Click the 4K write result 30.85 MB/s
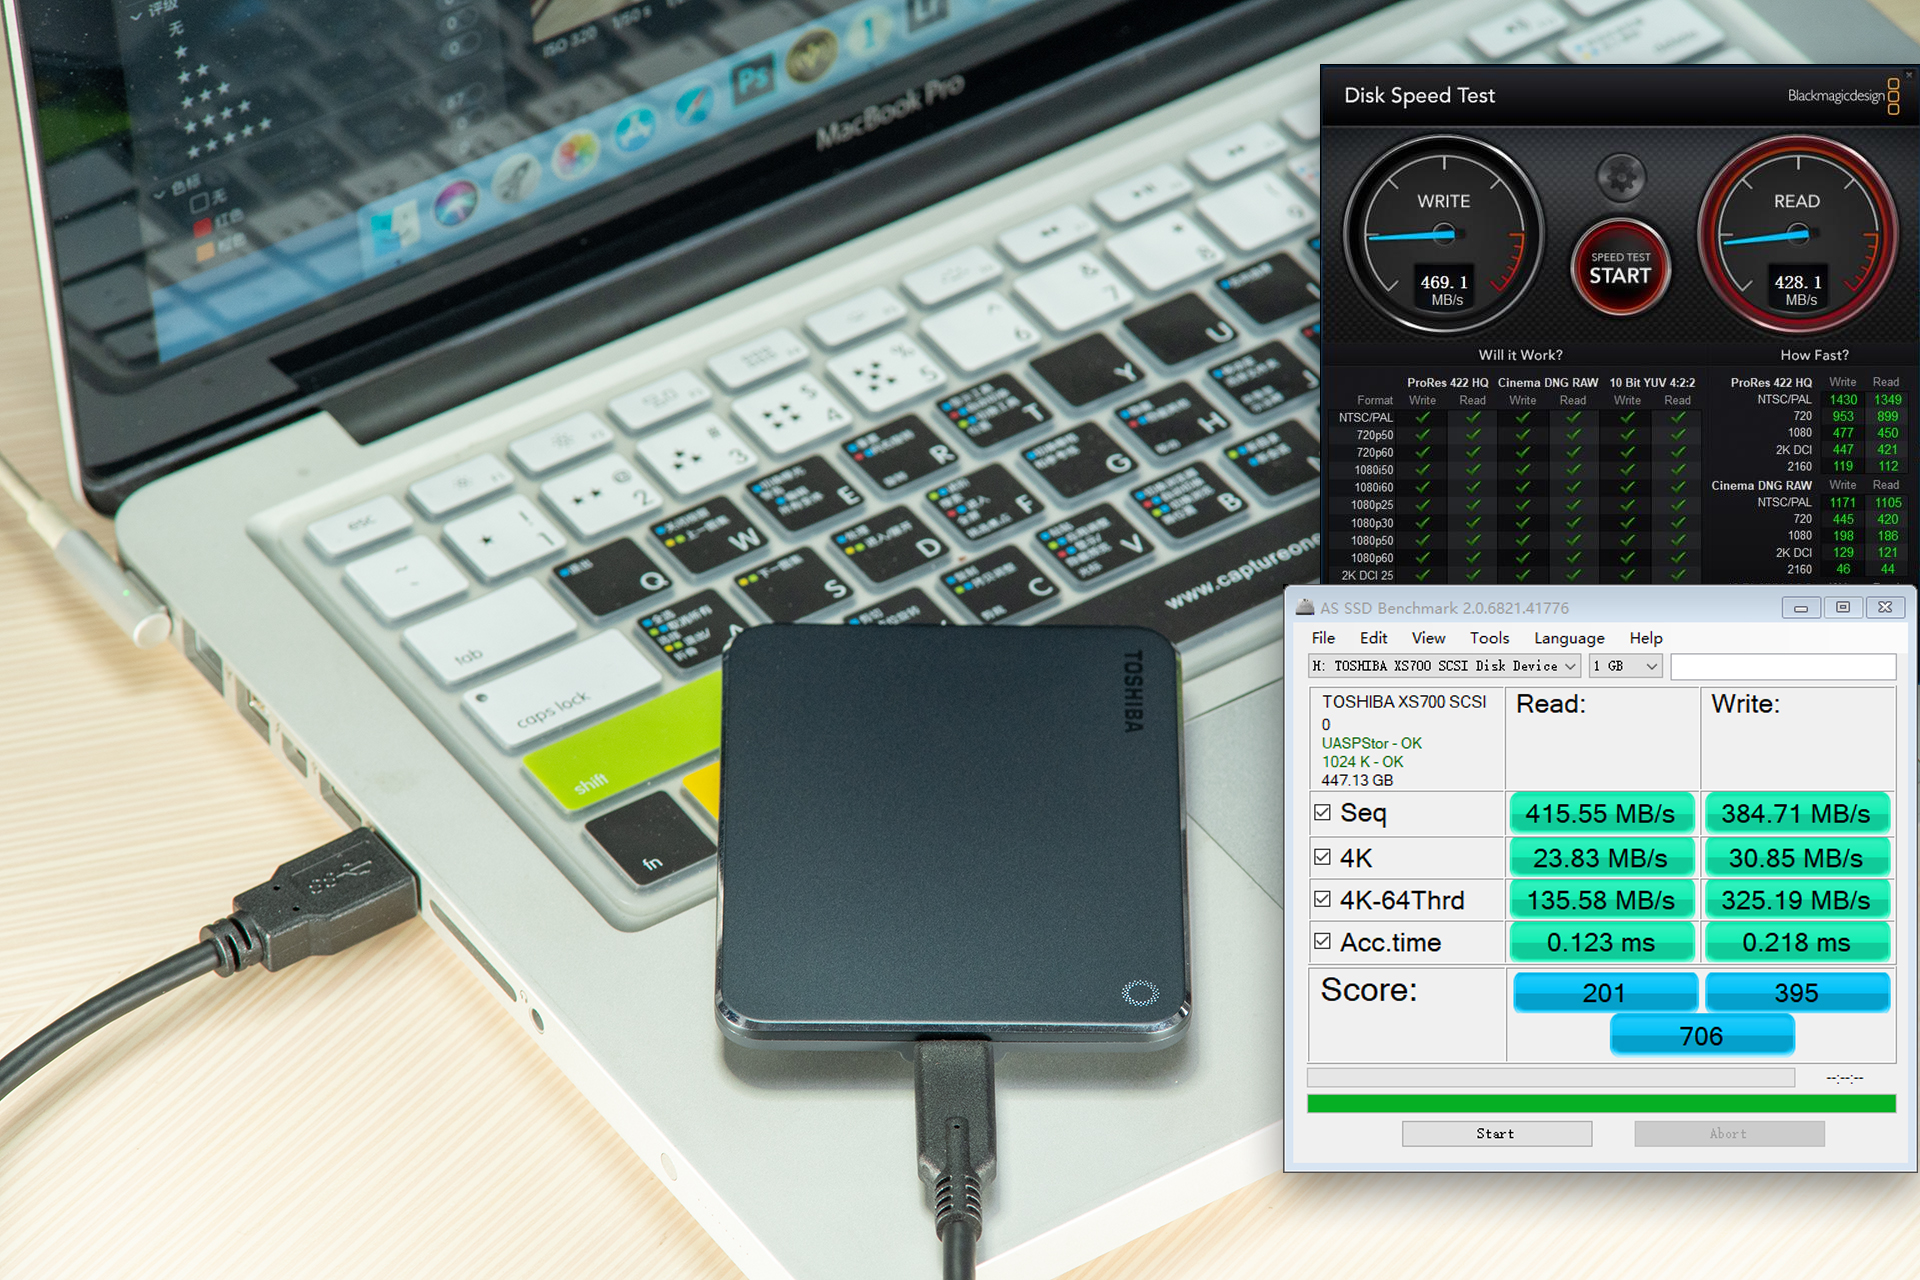The width and height of the screenshot is (1920, 1280). [x=1796, y=857]
